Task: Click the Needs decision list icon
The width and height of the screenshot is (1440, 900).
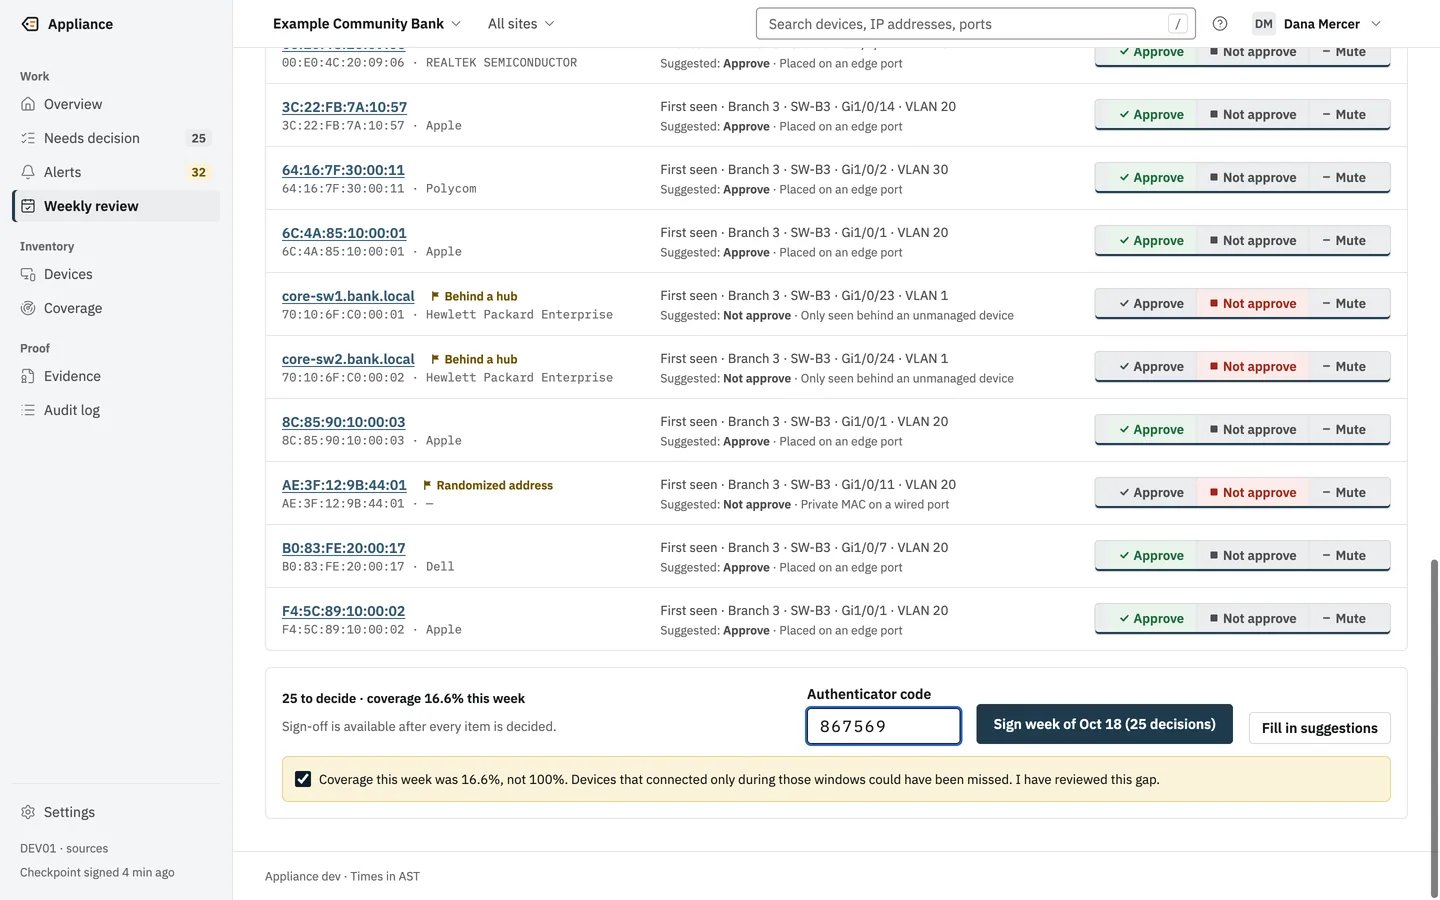Action: point(28,138)
